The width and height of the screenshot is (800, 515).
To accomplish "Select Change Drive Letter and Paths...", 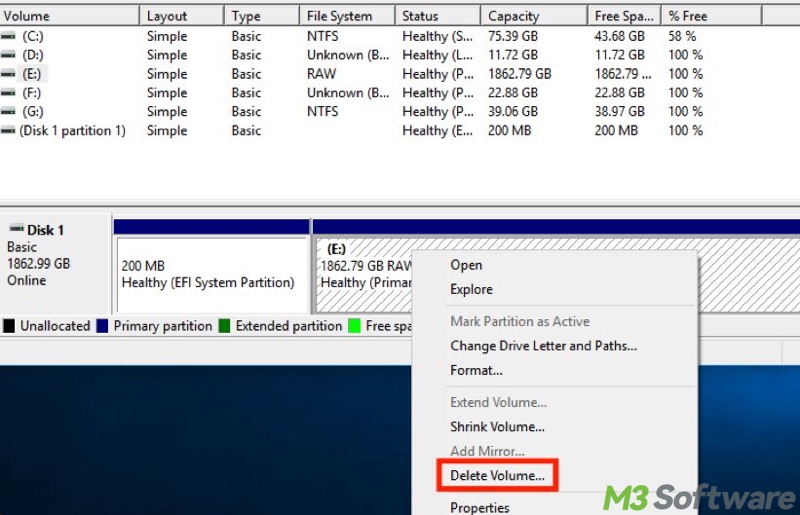I will [x=555, y=346].
